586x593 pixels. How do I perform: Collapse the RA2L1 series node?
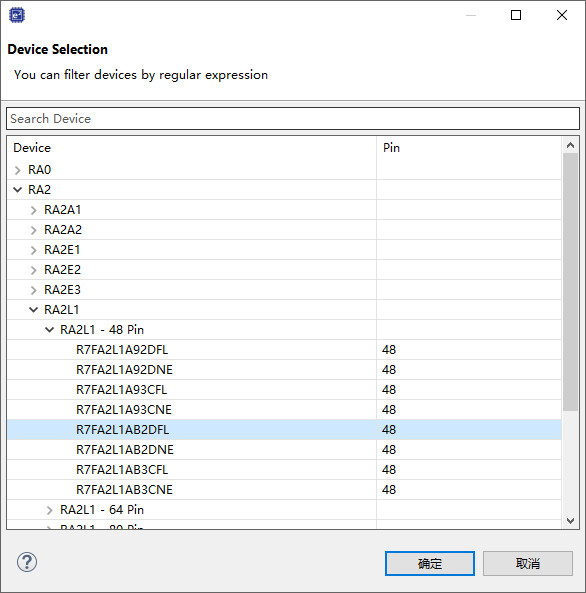[x=33, y=310]
